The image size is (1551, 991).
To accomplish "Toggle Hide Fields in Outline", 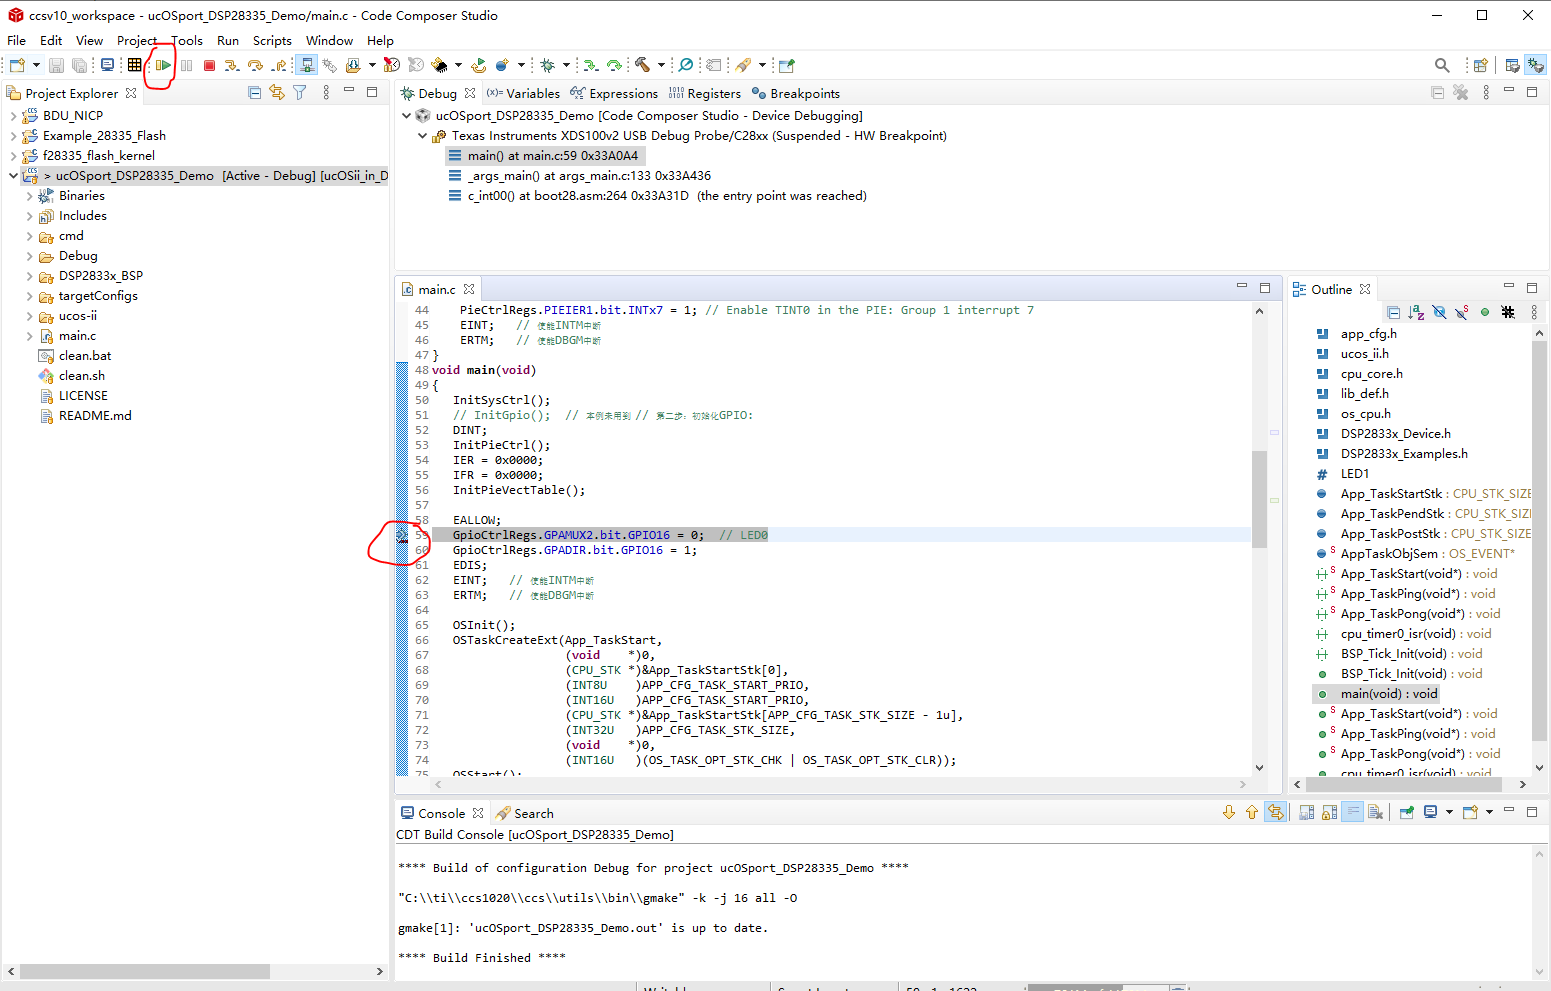I will [x=1439, y=313].
